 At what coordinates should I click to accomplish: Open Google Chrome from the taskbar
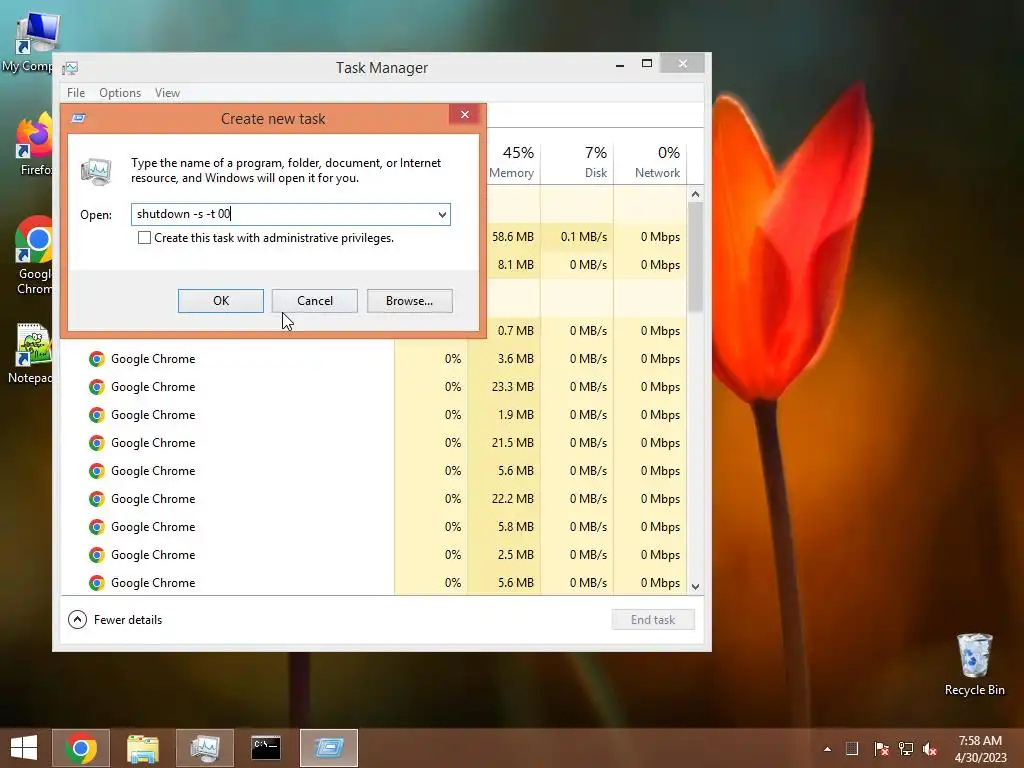(81, 748)
